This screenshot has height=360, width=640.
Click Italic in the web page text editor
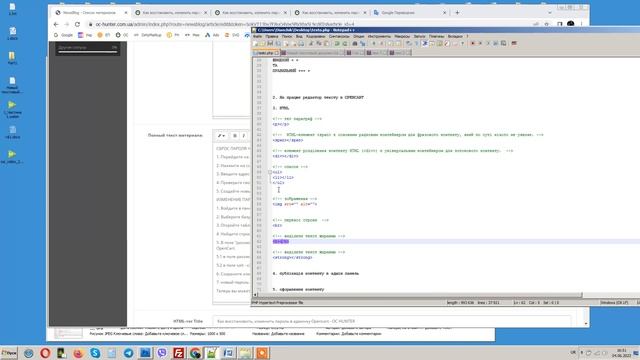pyautogui.click(x=244, y=136)
